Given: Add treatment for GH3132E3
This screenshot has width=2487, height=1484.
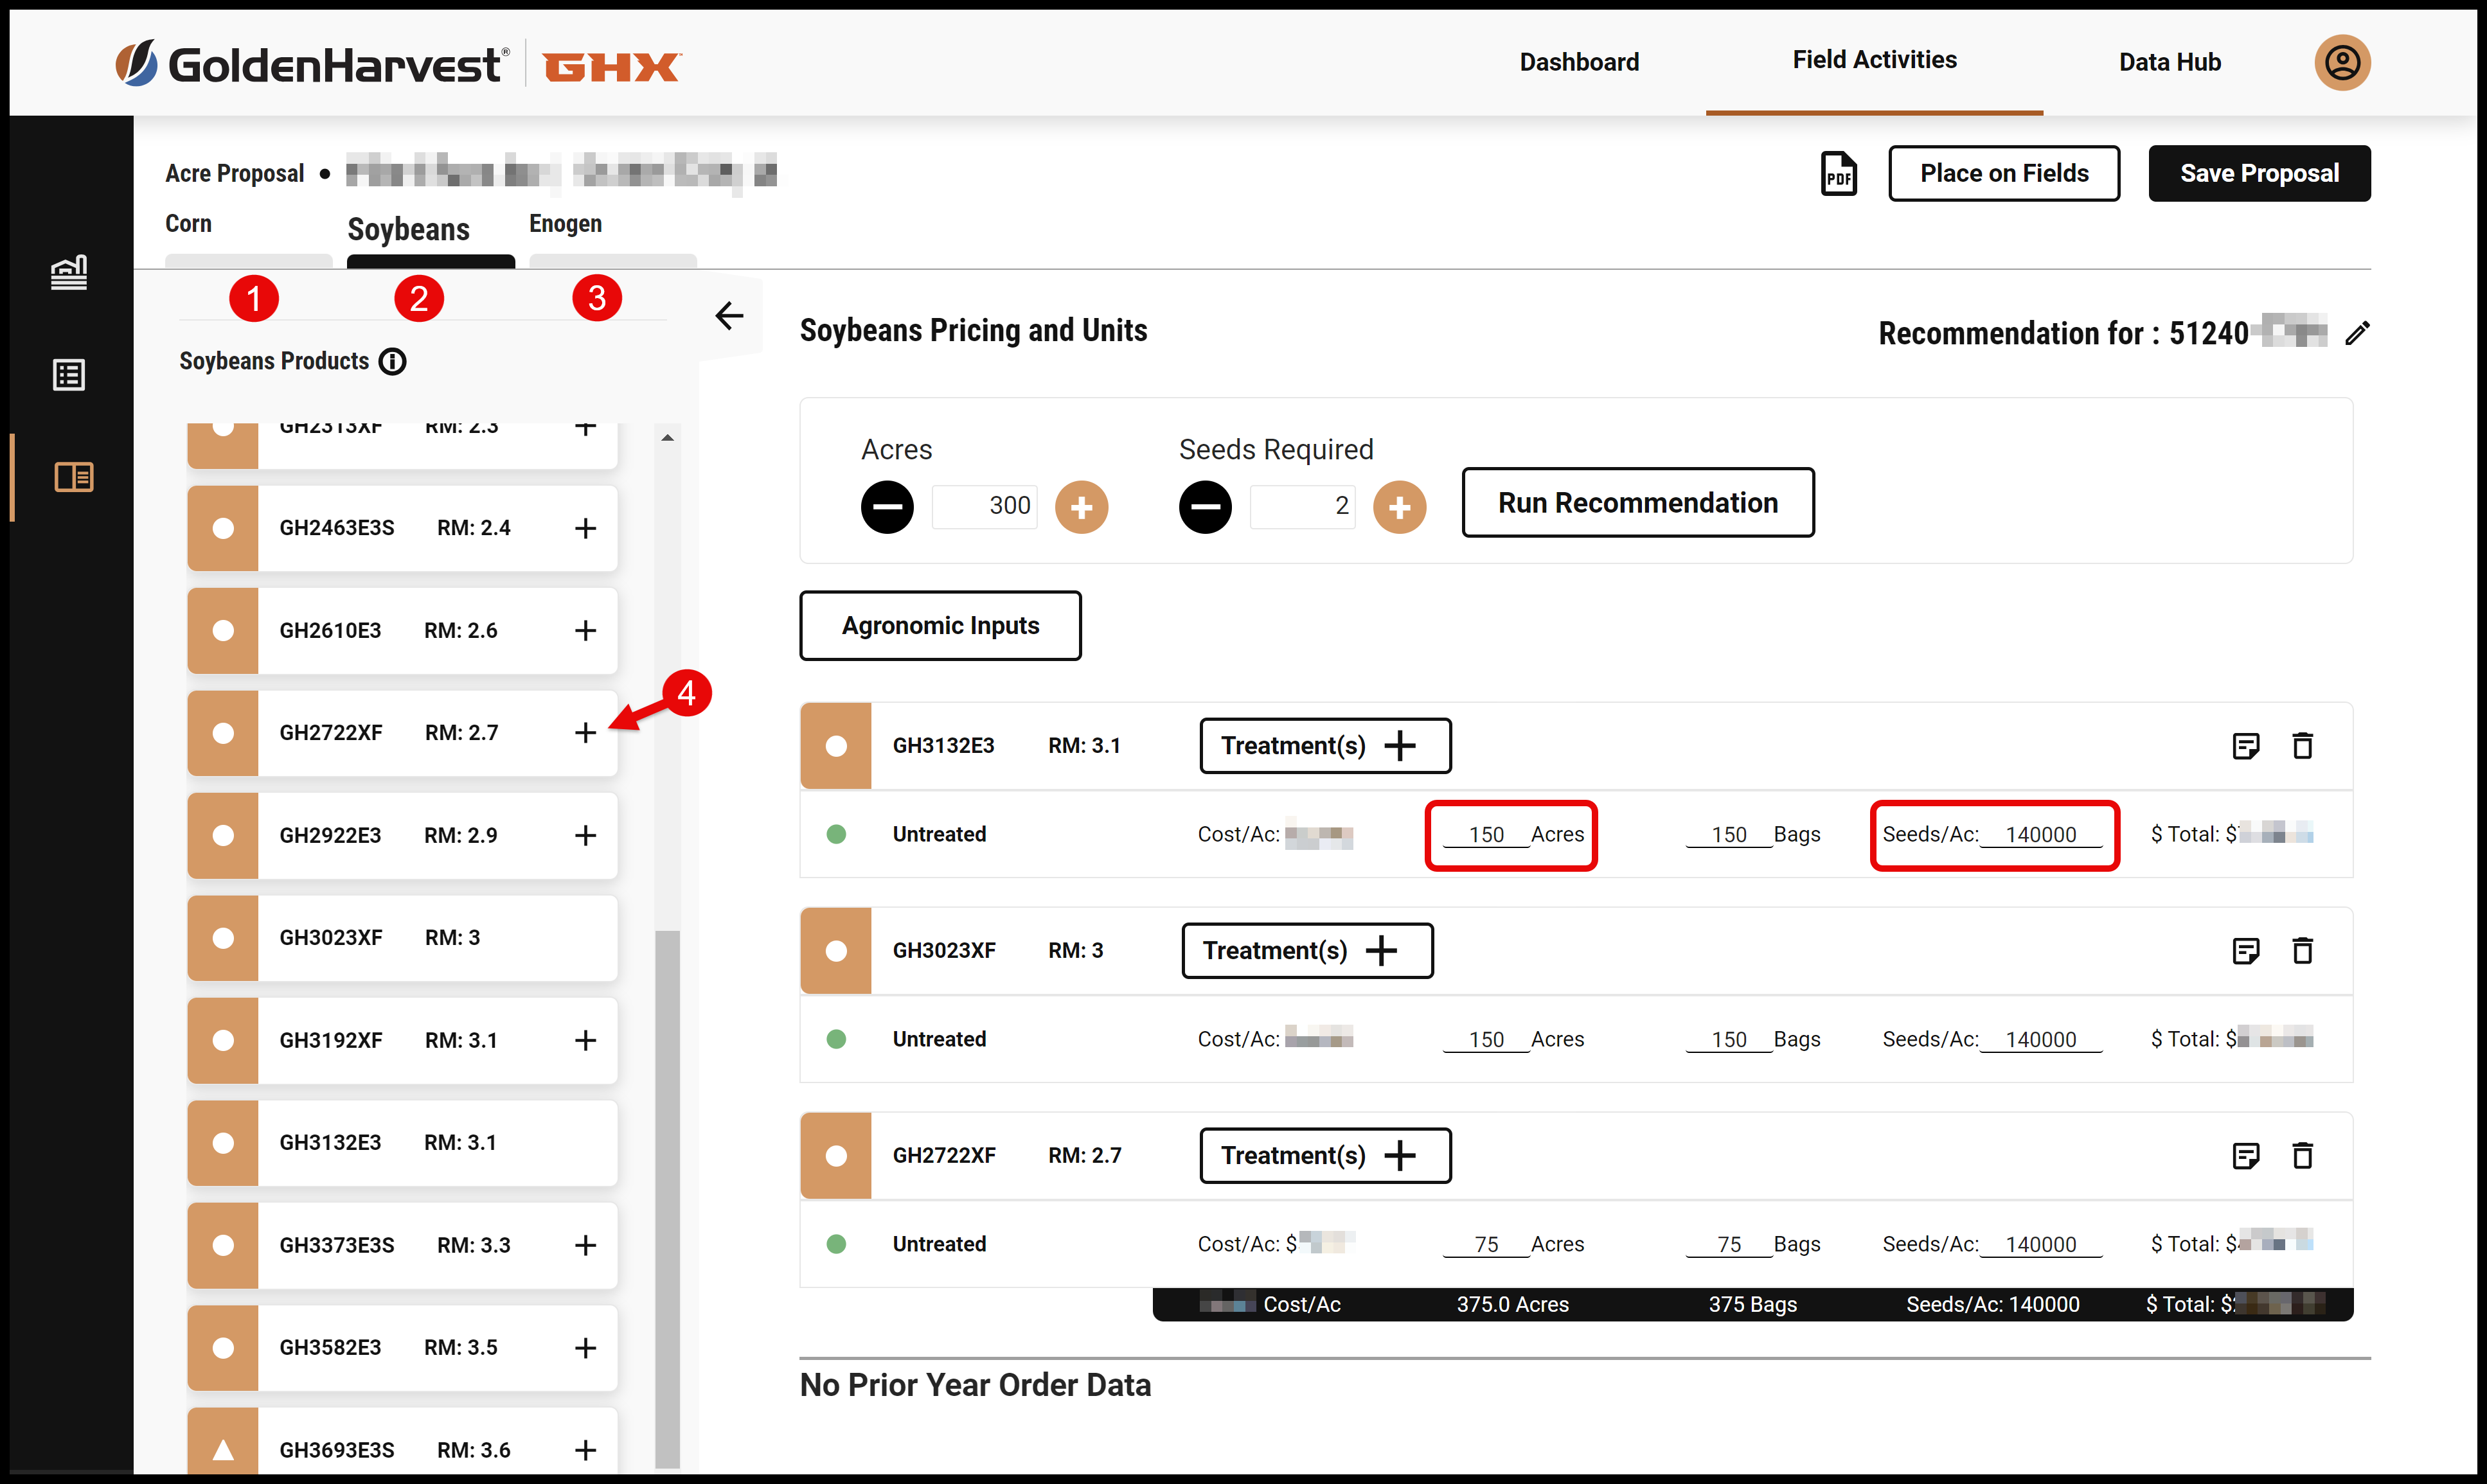Looking at the screenshot, I should click(x=1325, y=746).
